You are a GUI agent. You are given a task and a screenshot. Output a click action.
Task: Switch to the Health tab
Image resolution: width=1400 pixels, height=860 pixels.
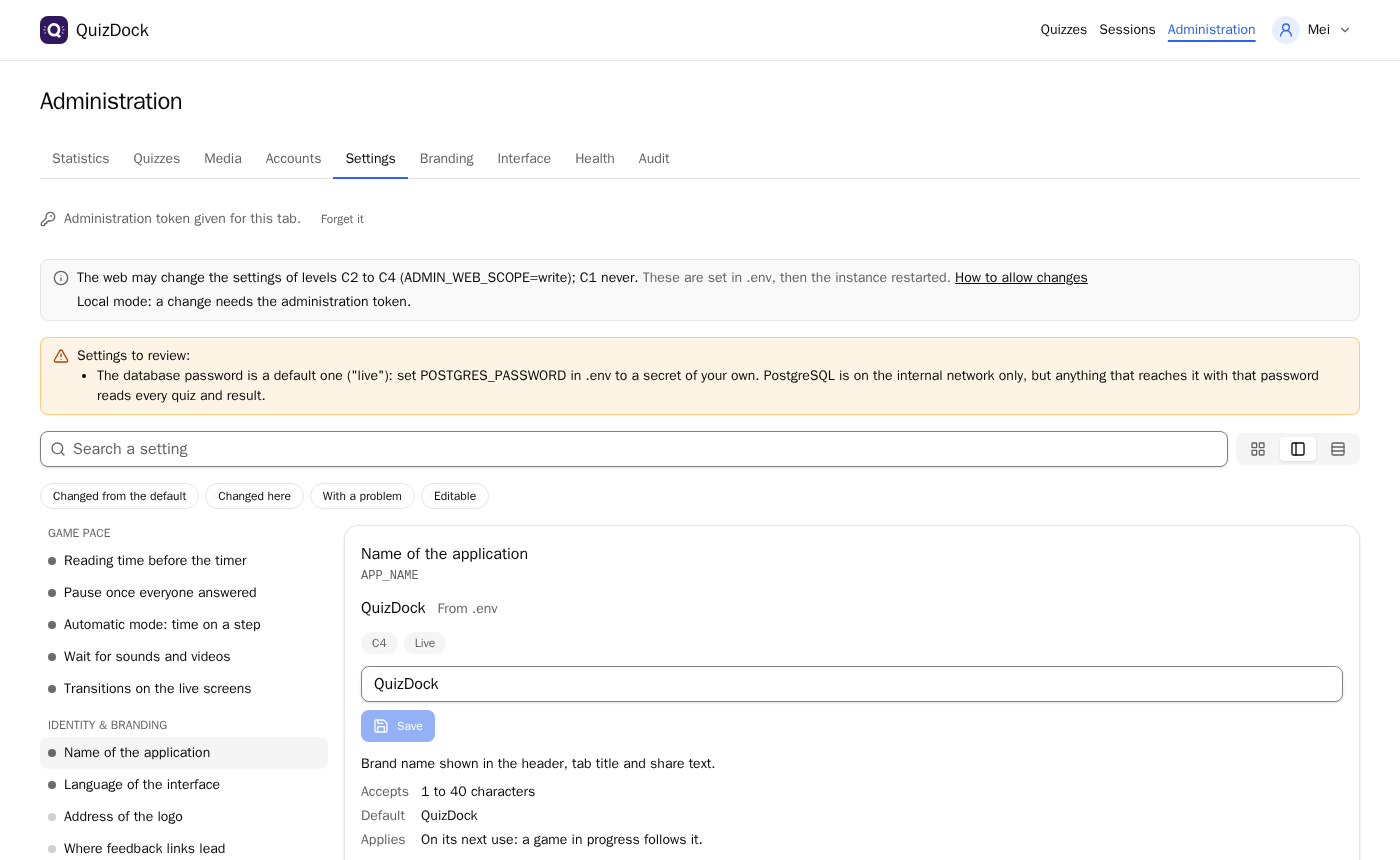point(595,159)
